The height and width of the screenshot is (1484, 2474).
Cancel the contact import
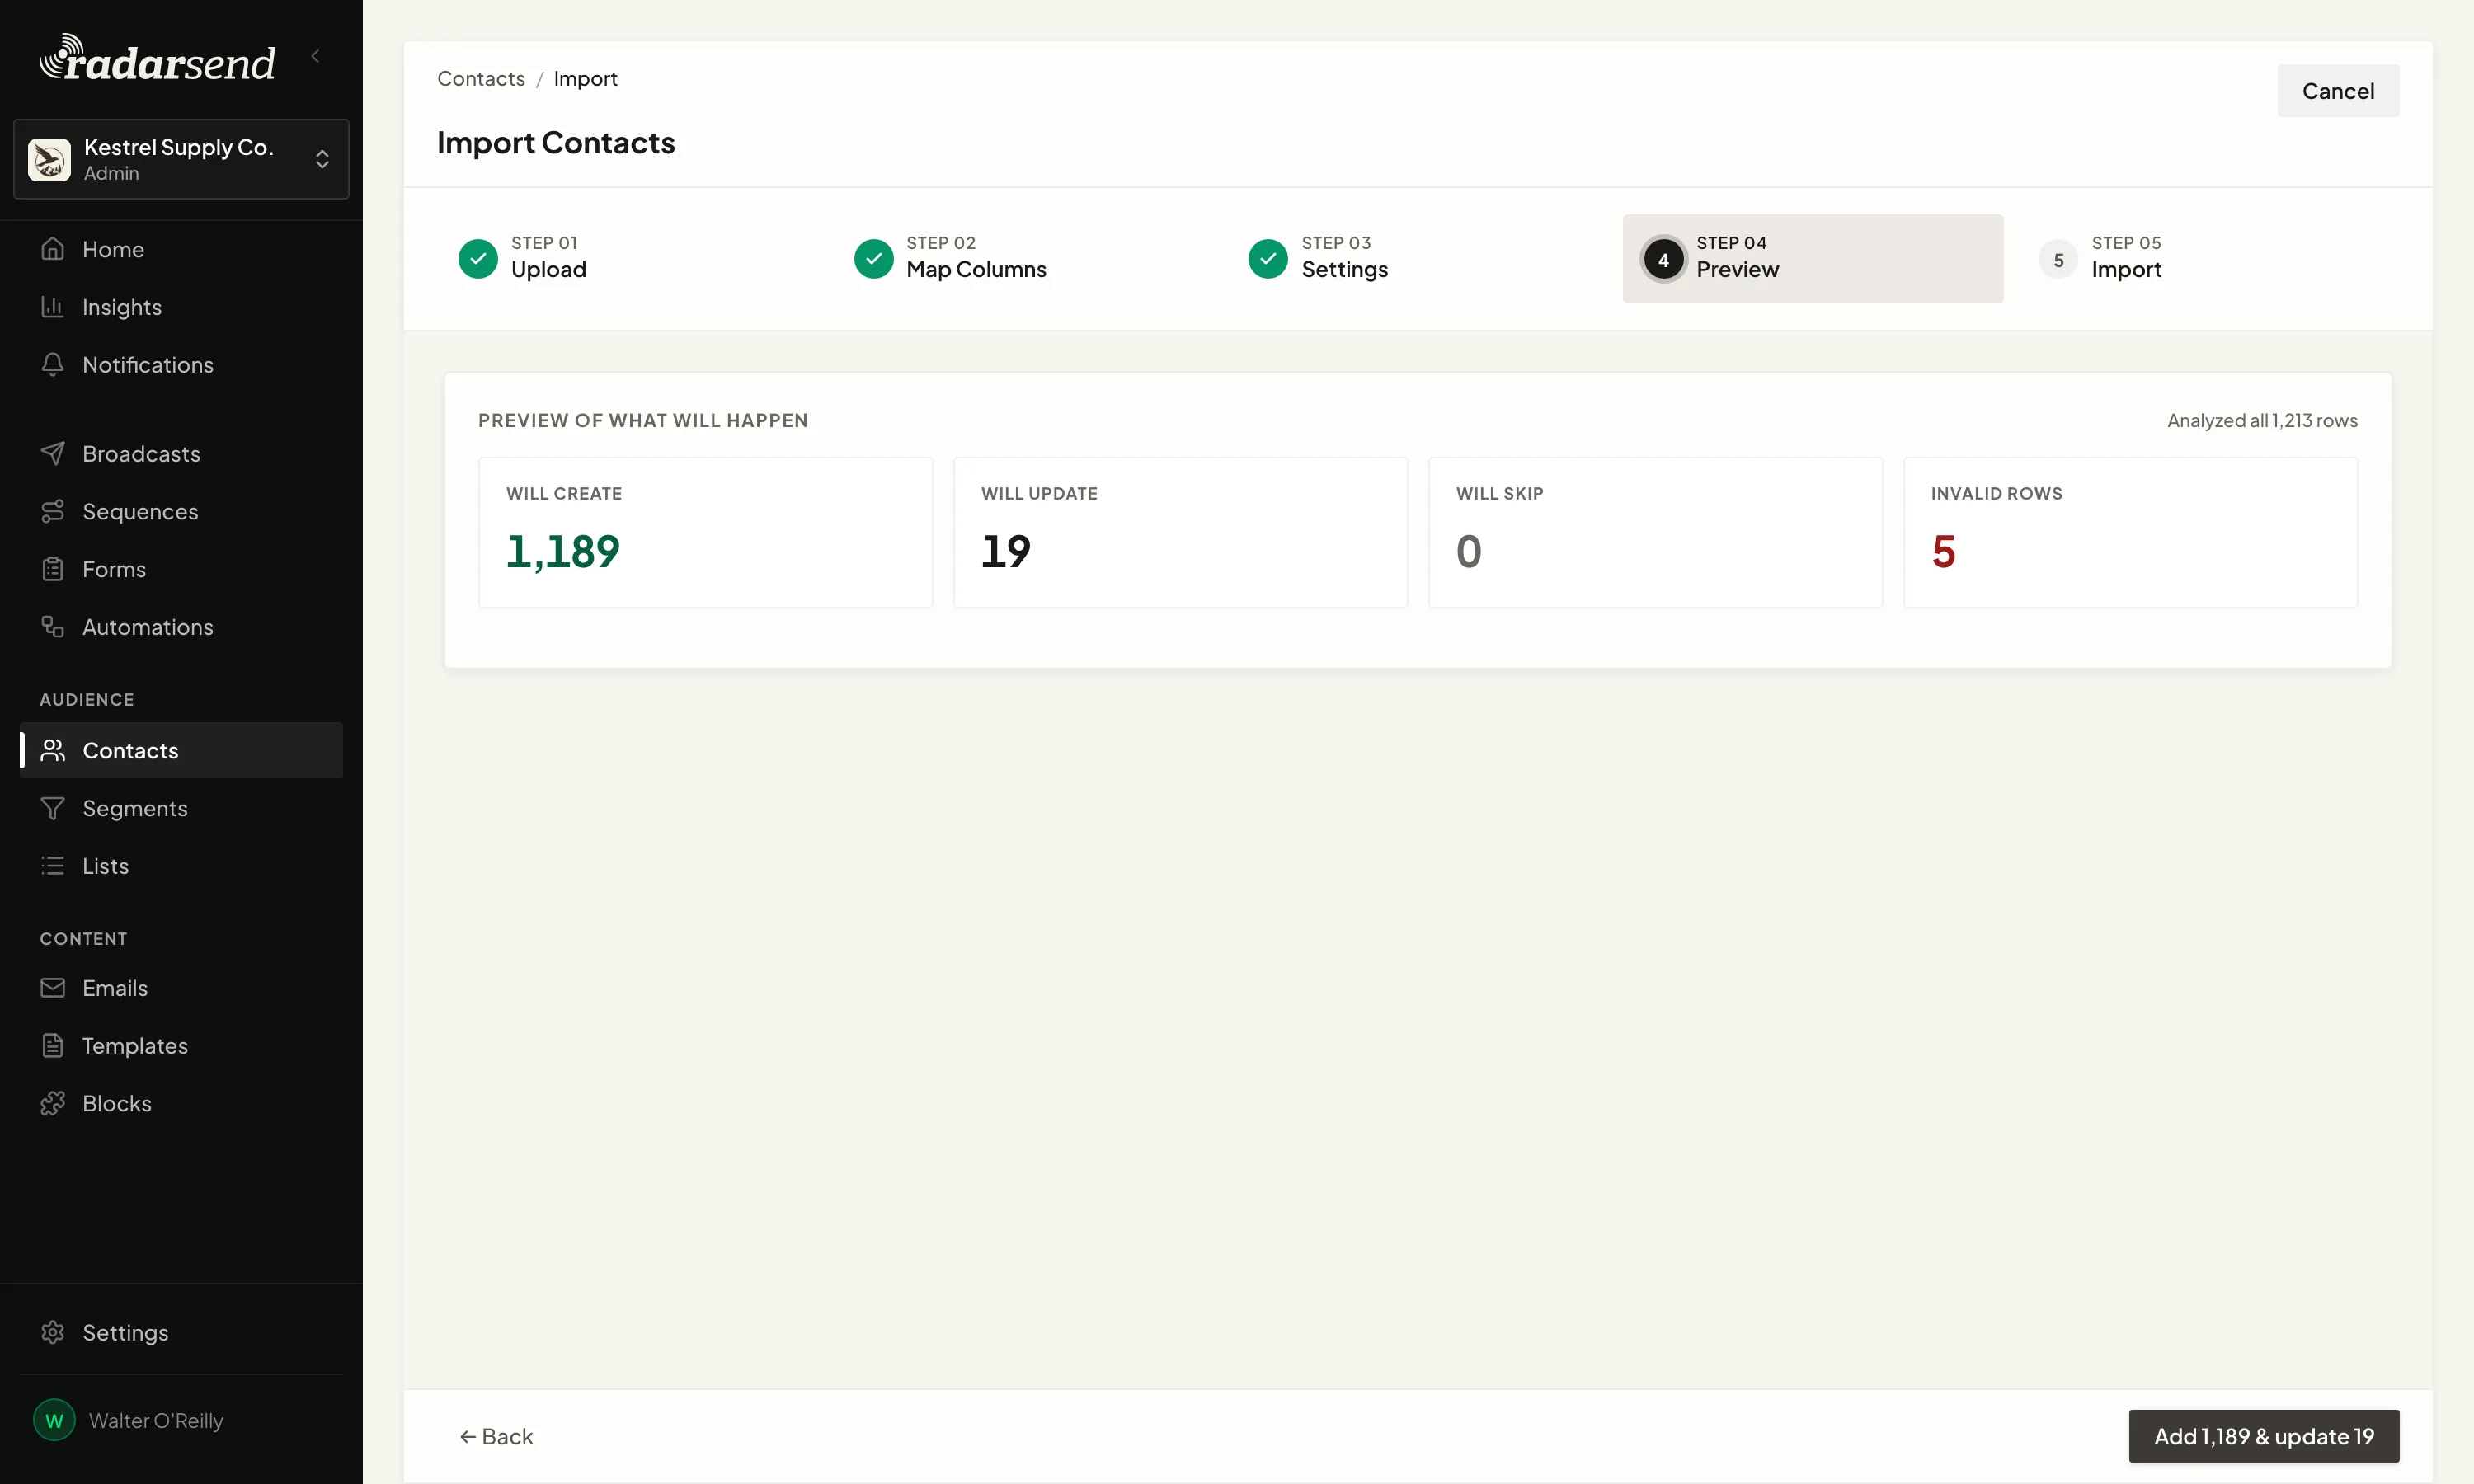[x=2337, y=91]
